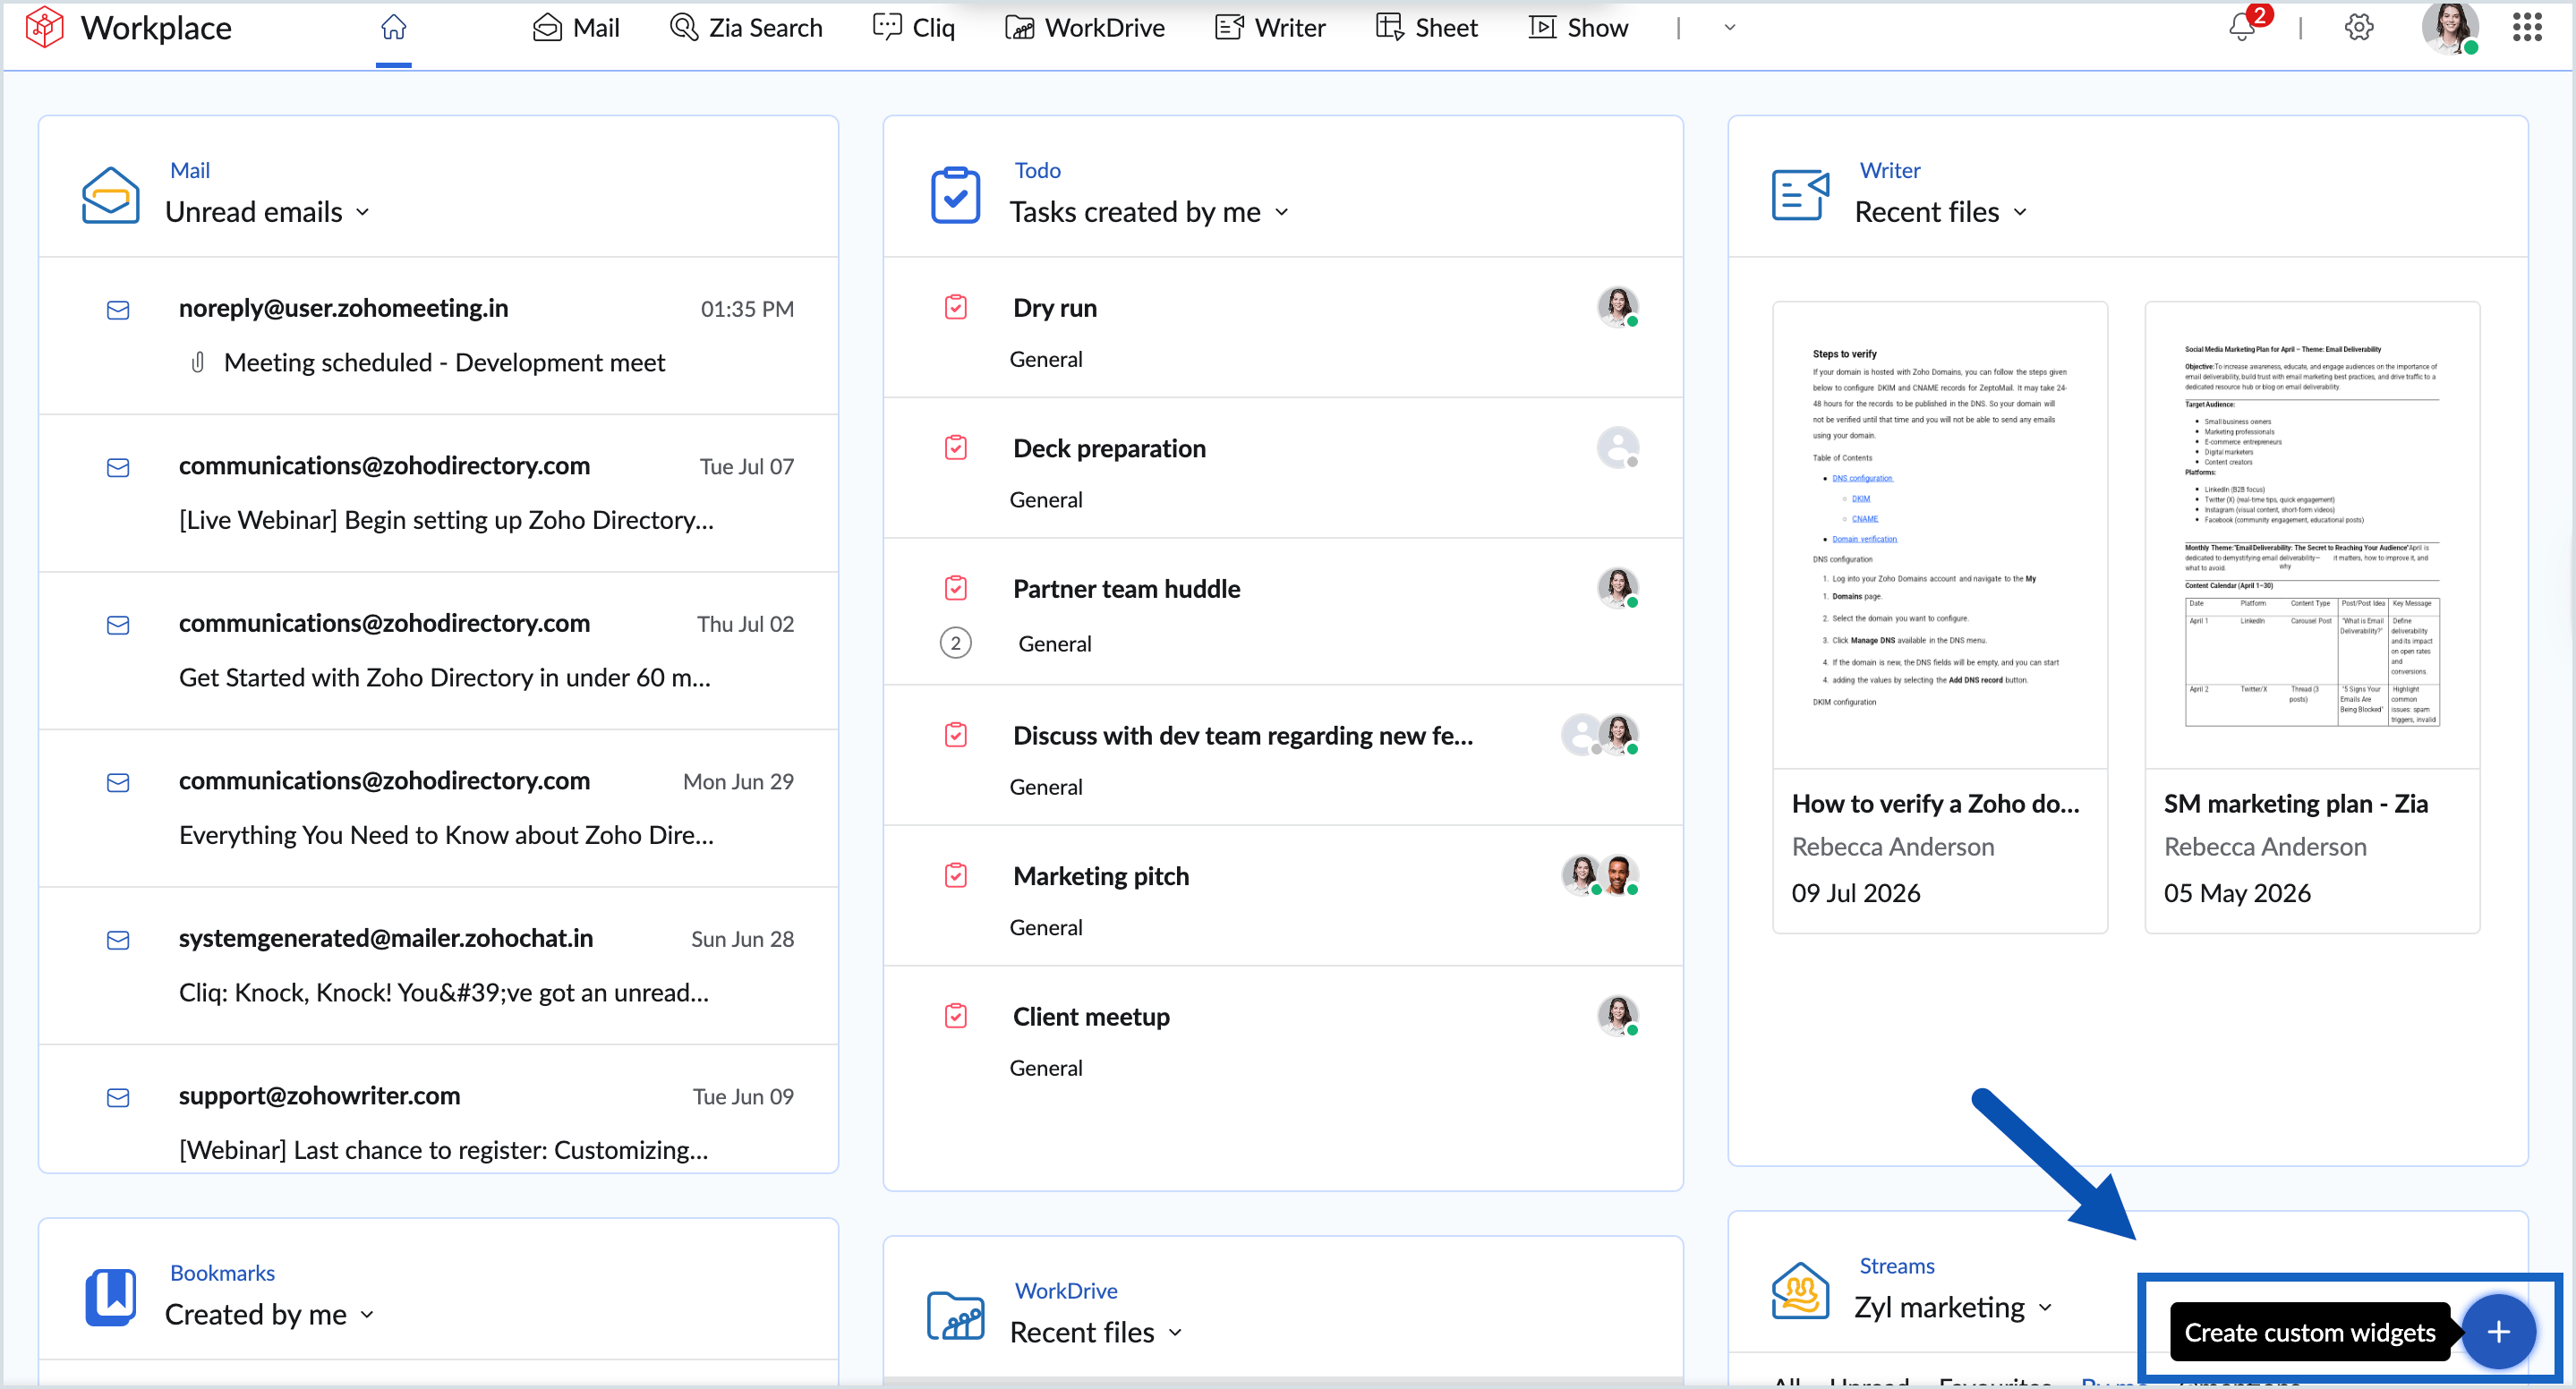This screenshot has height=1389, width=2576.
Task: Expand the Zyl marketing streams dropdown
Action: tap(2045, 1307)
